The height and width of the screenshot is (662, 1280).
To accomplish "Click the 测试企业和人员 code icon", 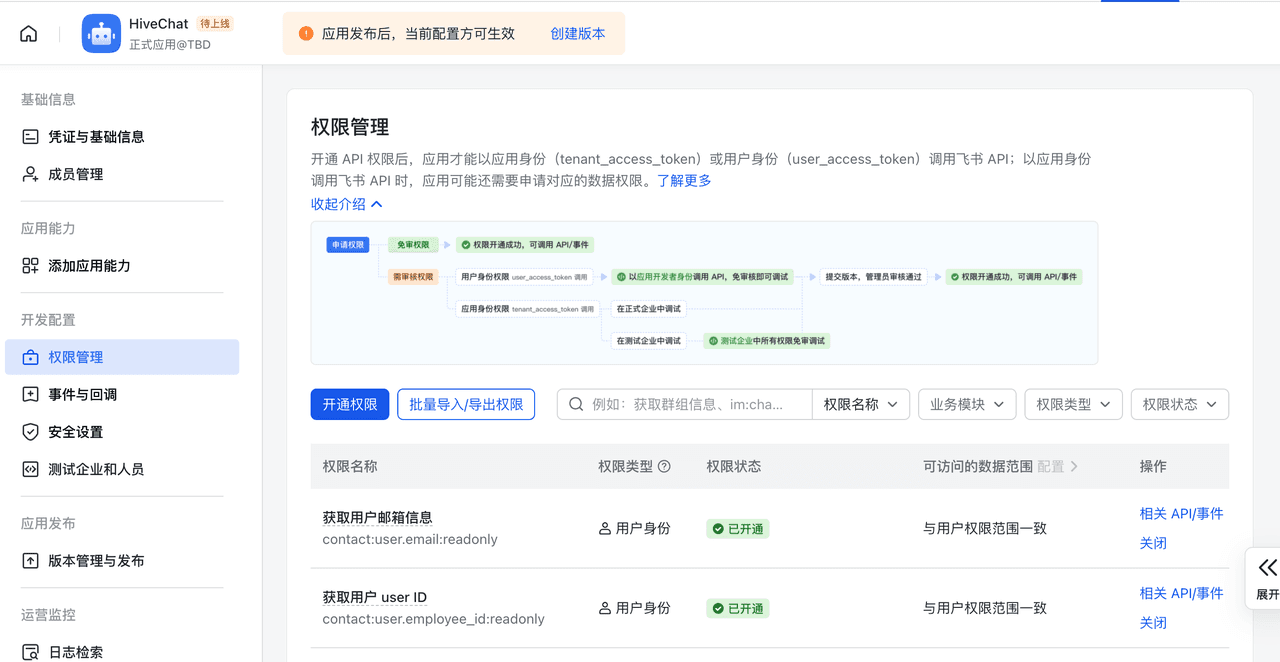I will (30, 469).
